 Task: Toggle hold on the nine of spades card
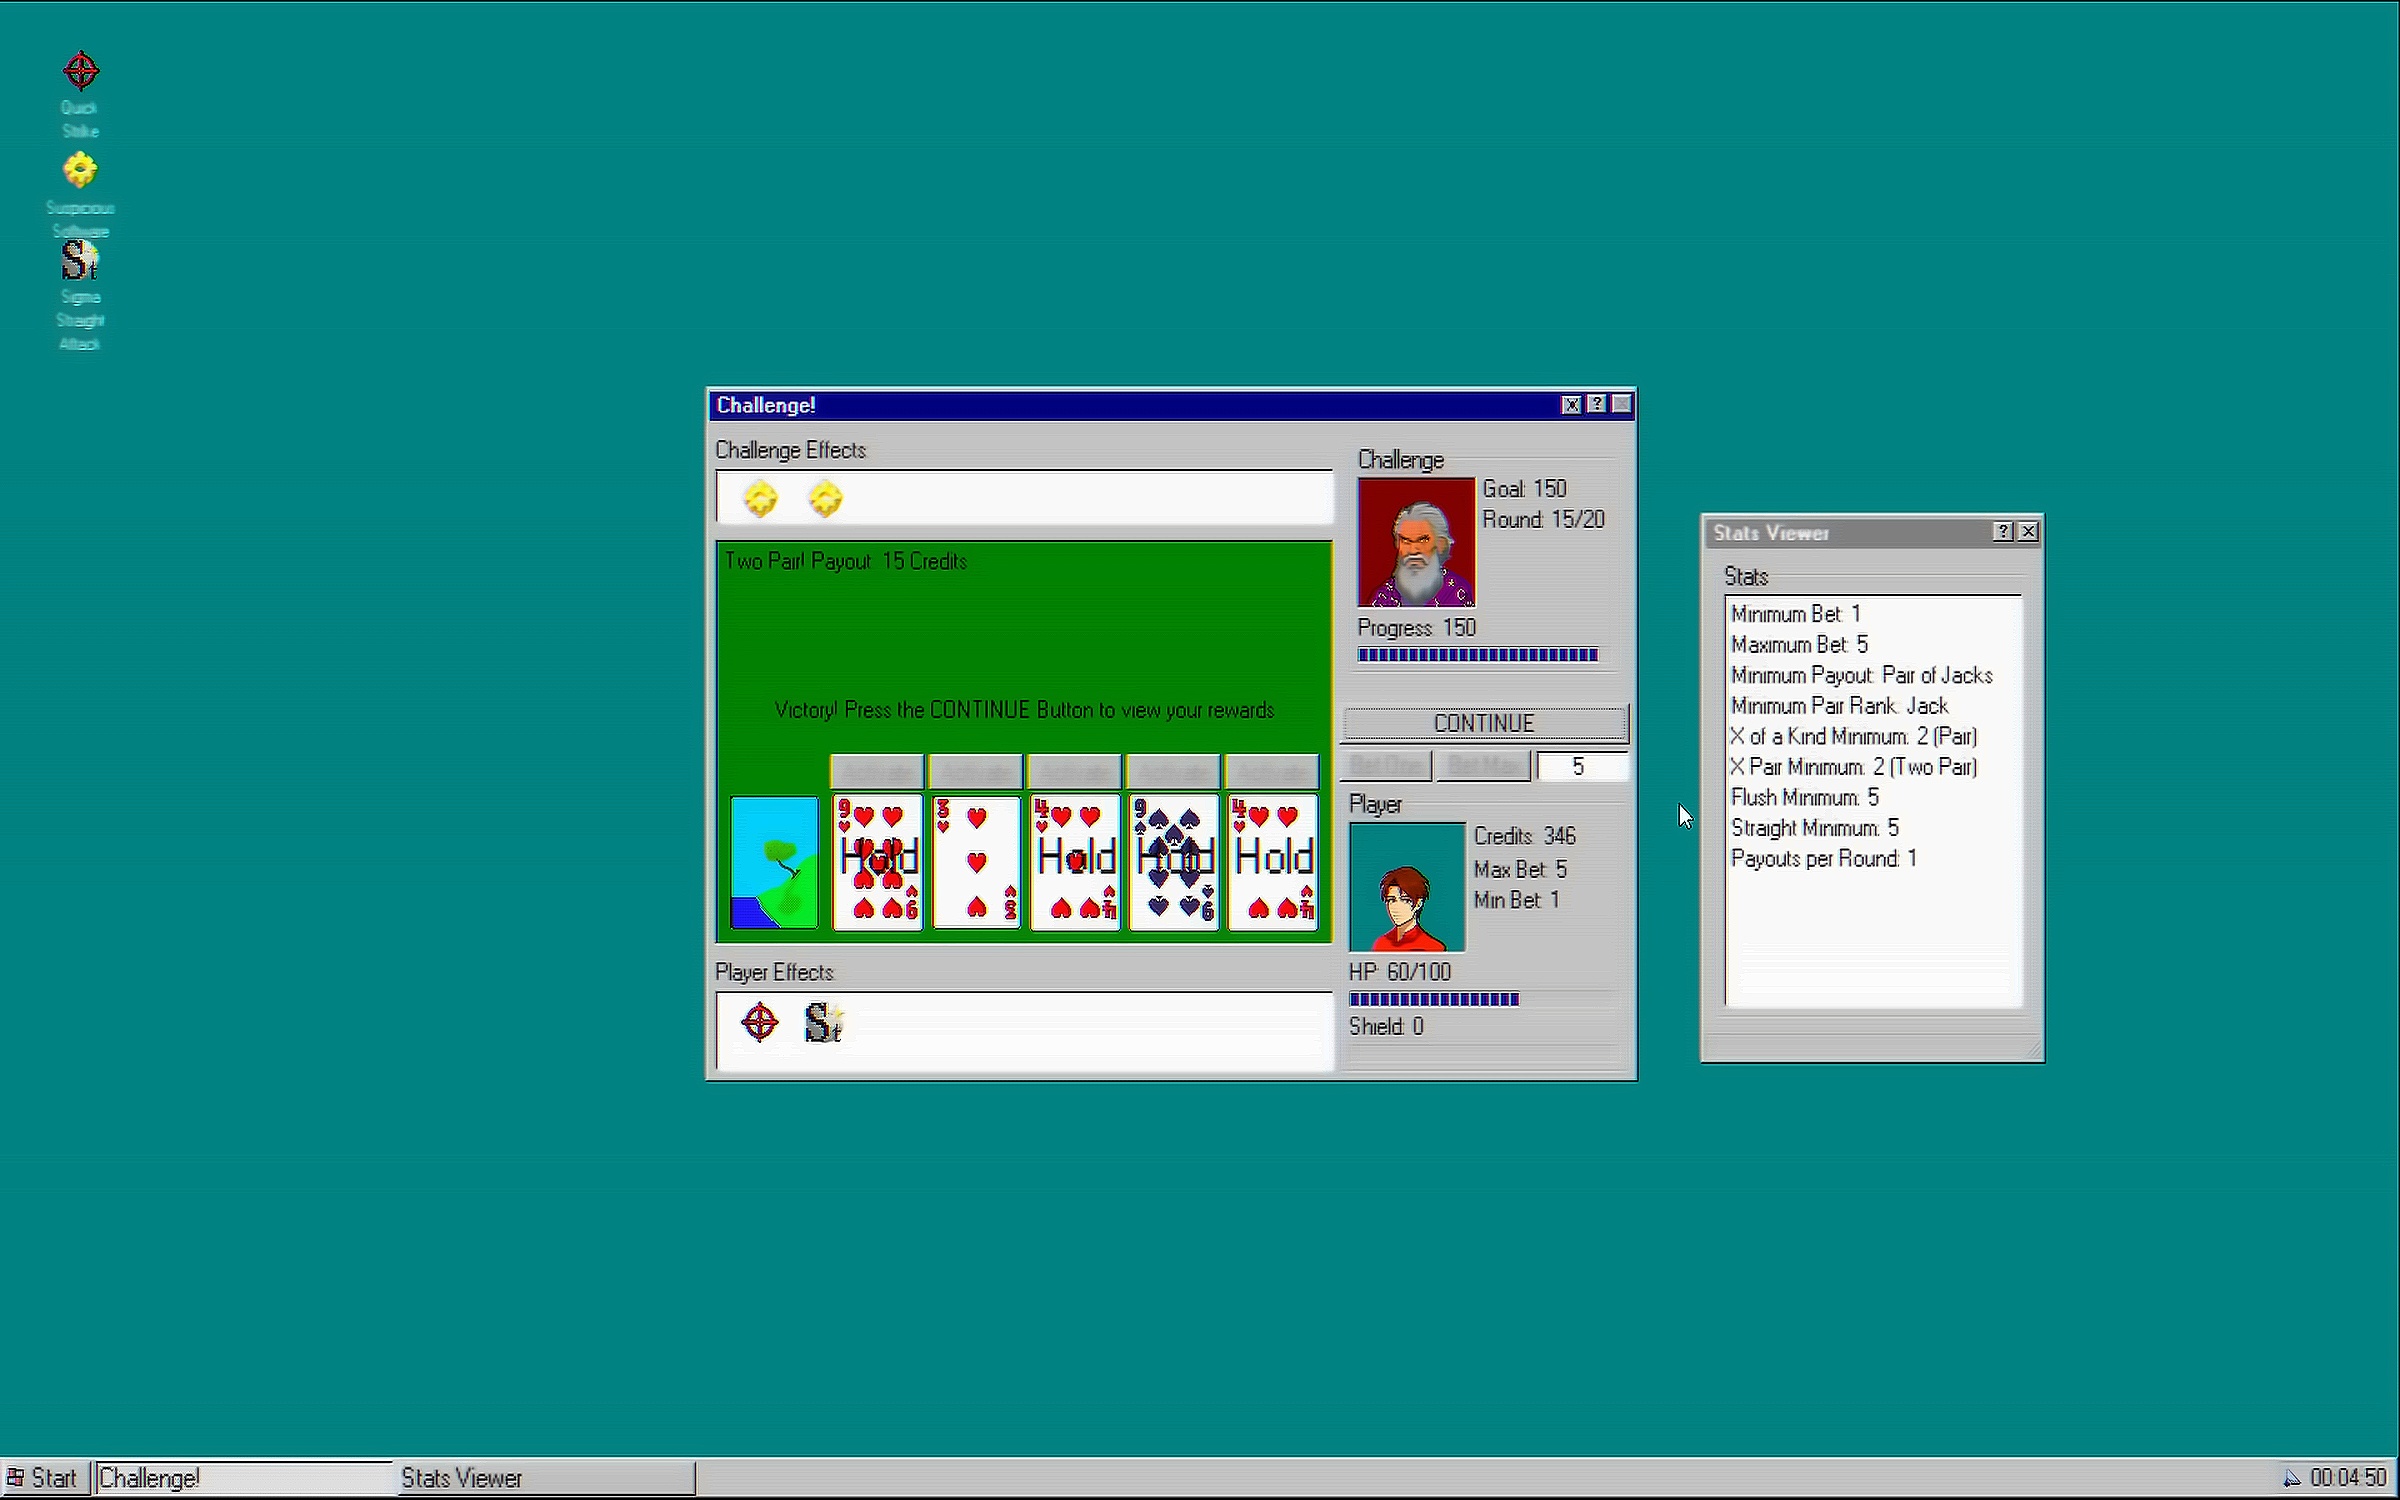(x=1174, y=862)
